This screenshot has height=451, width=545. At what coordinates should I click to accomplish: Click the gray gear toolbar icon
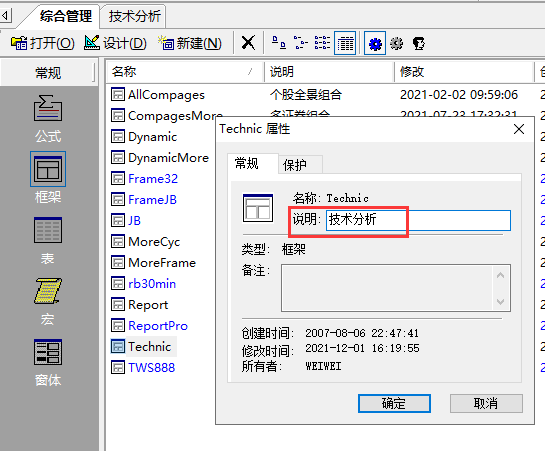[x=397, y=43]
